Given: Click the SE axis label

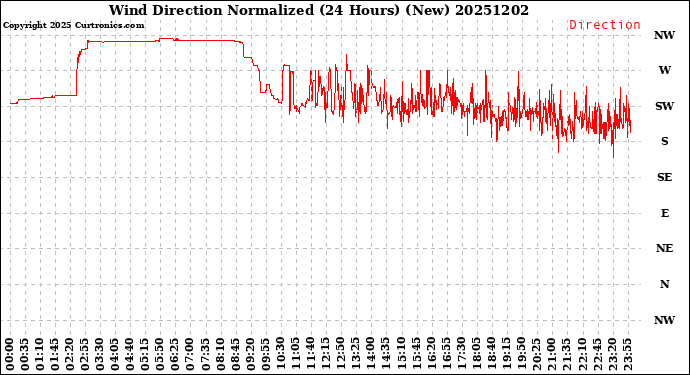Looking at the screenshot, I should pyautogui.click(x=664, y=177).
